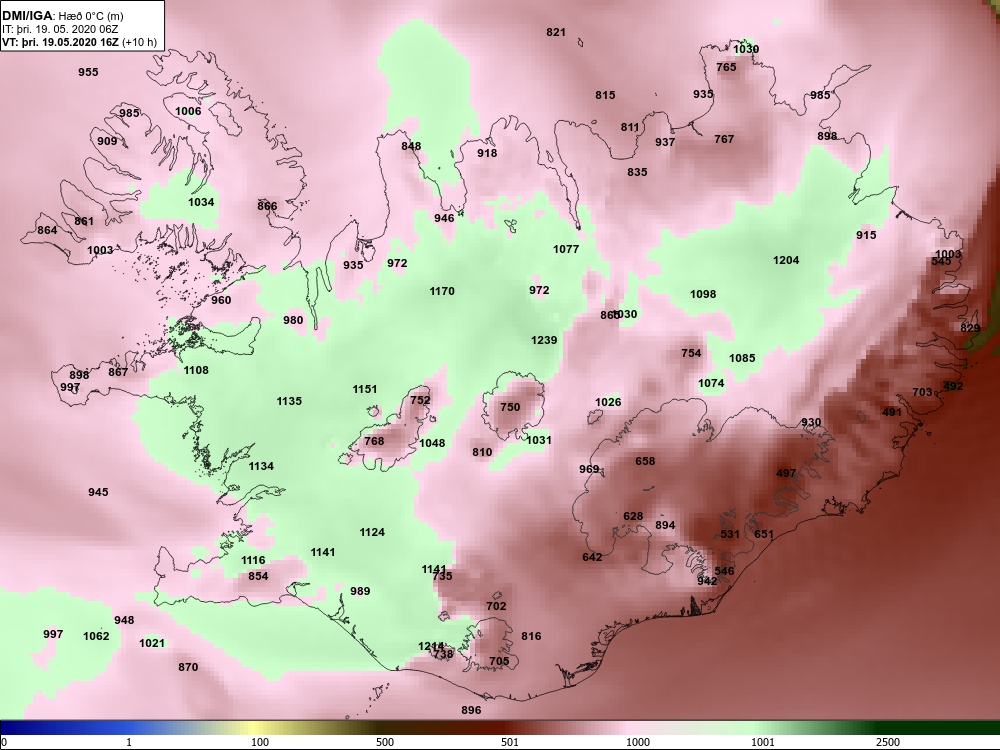The width and height of the screenshot is (1000, 750).
Task: Click the 1204 value in the northeast
Action: click(x=786, y=260)
